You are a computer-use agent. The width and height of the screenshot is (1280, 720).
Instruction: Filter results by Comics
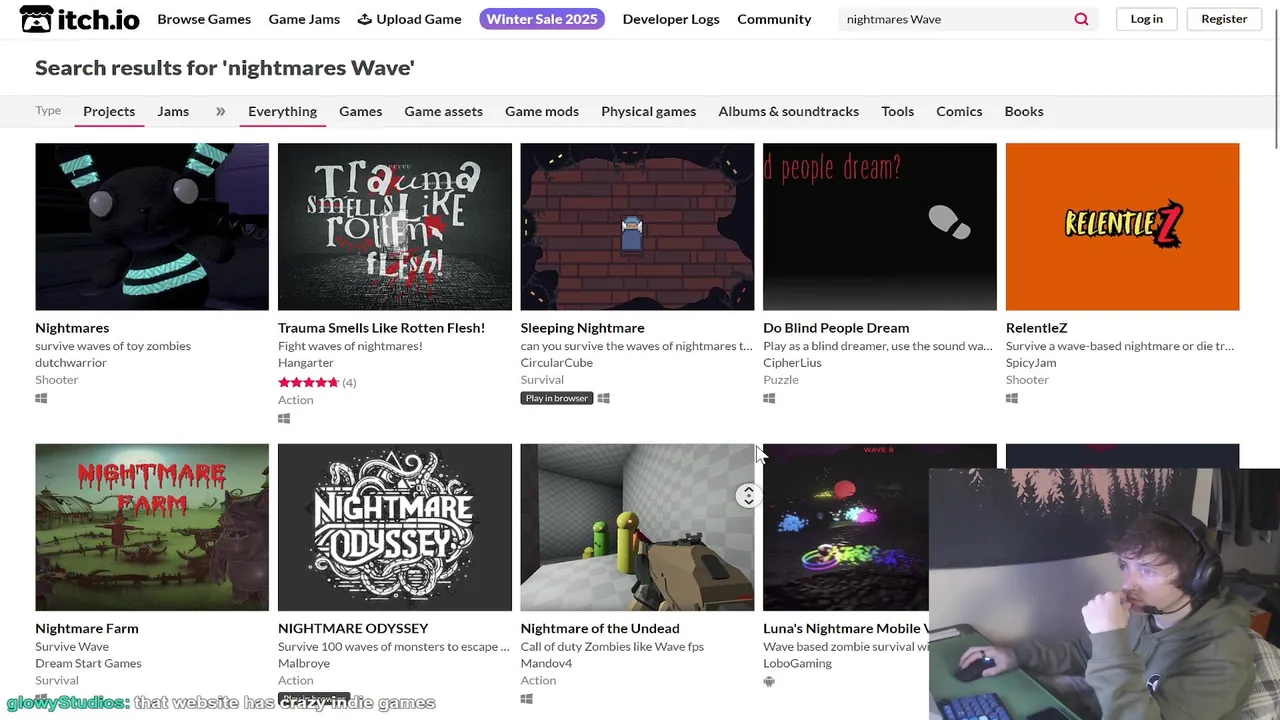pyautogui.click(x=959, y=111)
